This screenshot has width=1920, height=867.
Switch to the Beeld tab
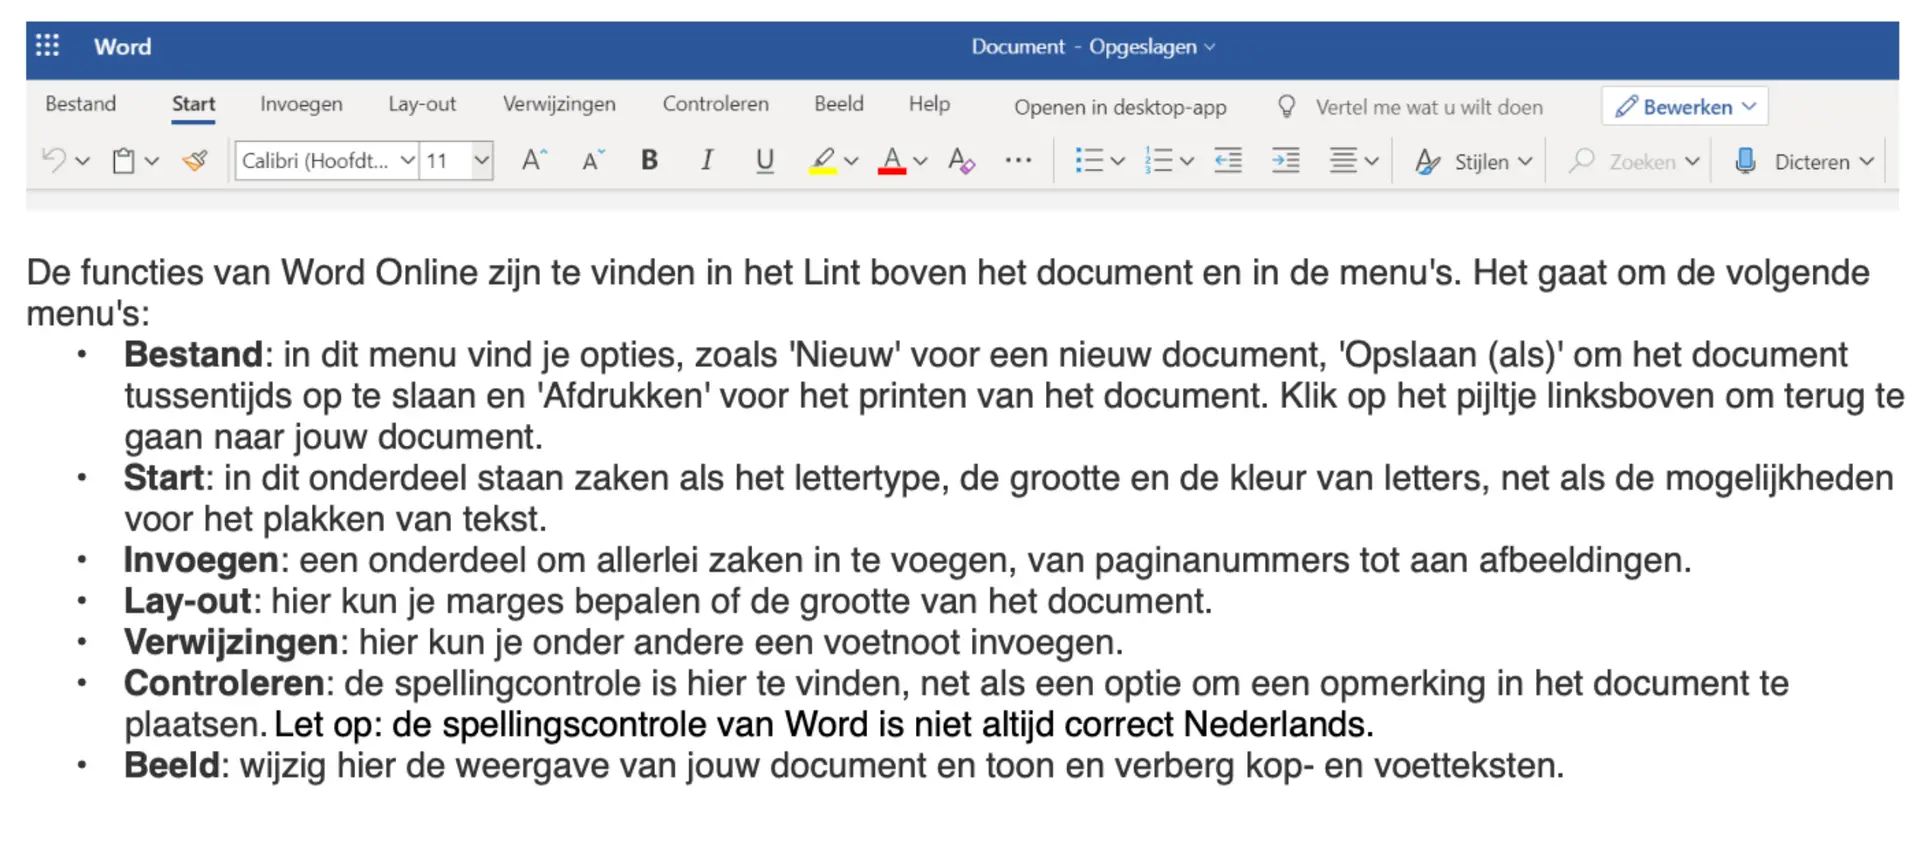pyautogui.click(x=839, y=104)
